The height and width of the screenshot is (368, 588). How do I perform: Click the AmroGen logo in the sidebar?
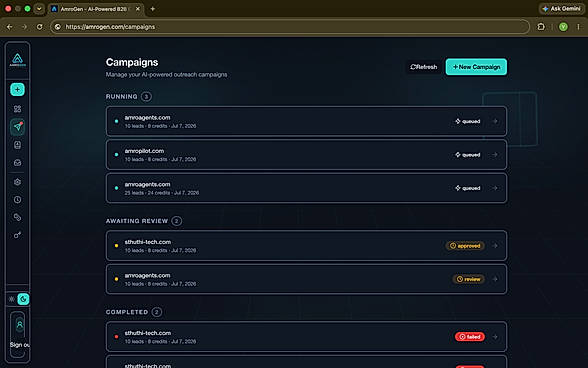point(17,60)
